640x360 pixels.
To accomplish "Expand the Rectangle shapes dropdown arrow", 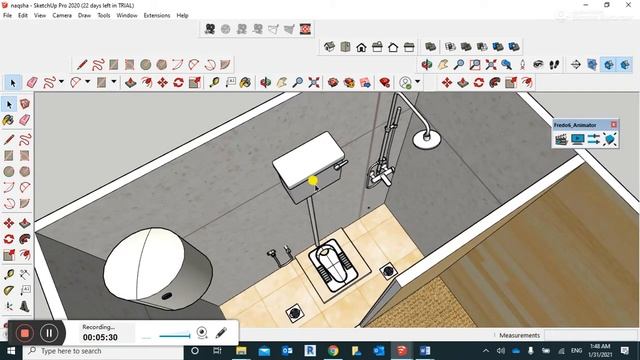I will tap(113, 82).
